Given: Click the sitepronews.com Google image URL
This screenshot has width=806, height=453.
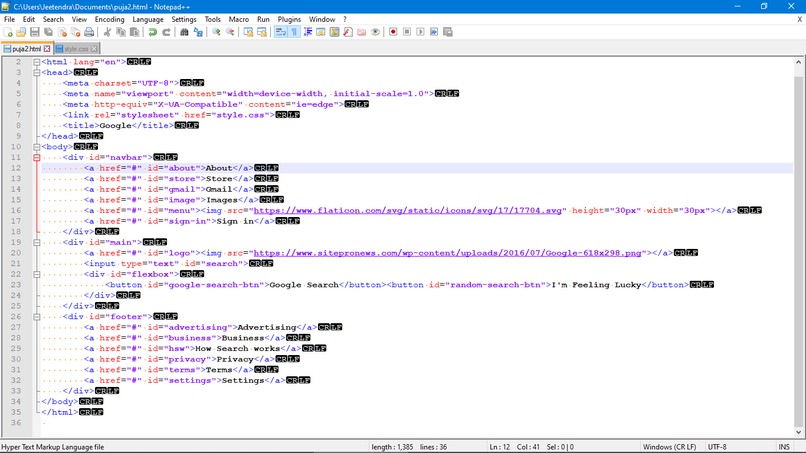Looking at the screenshot, I should 448,253.
